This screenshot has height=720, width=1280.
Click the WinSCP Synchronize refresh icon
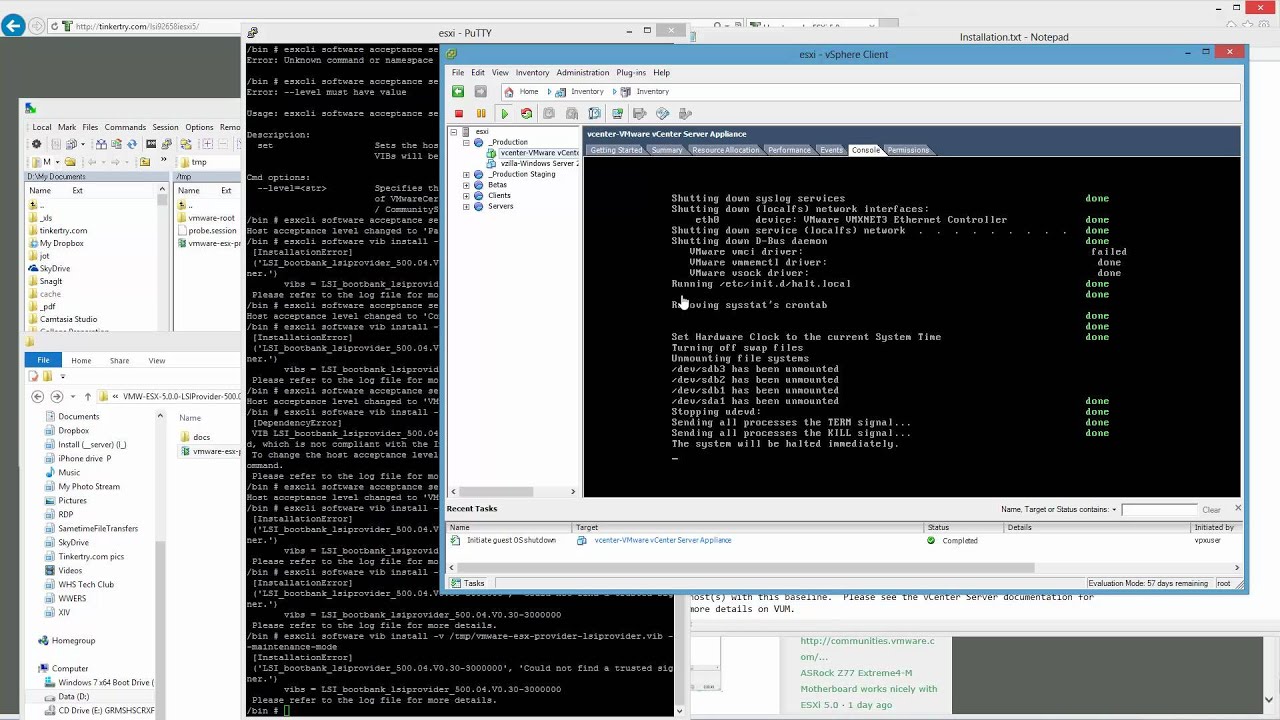130,144
